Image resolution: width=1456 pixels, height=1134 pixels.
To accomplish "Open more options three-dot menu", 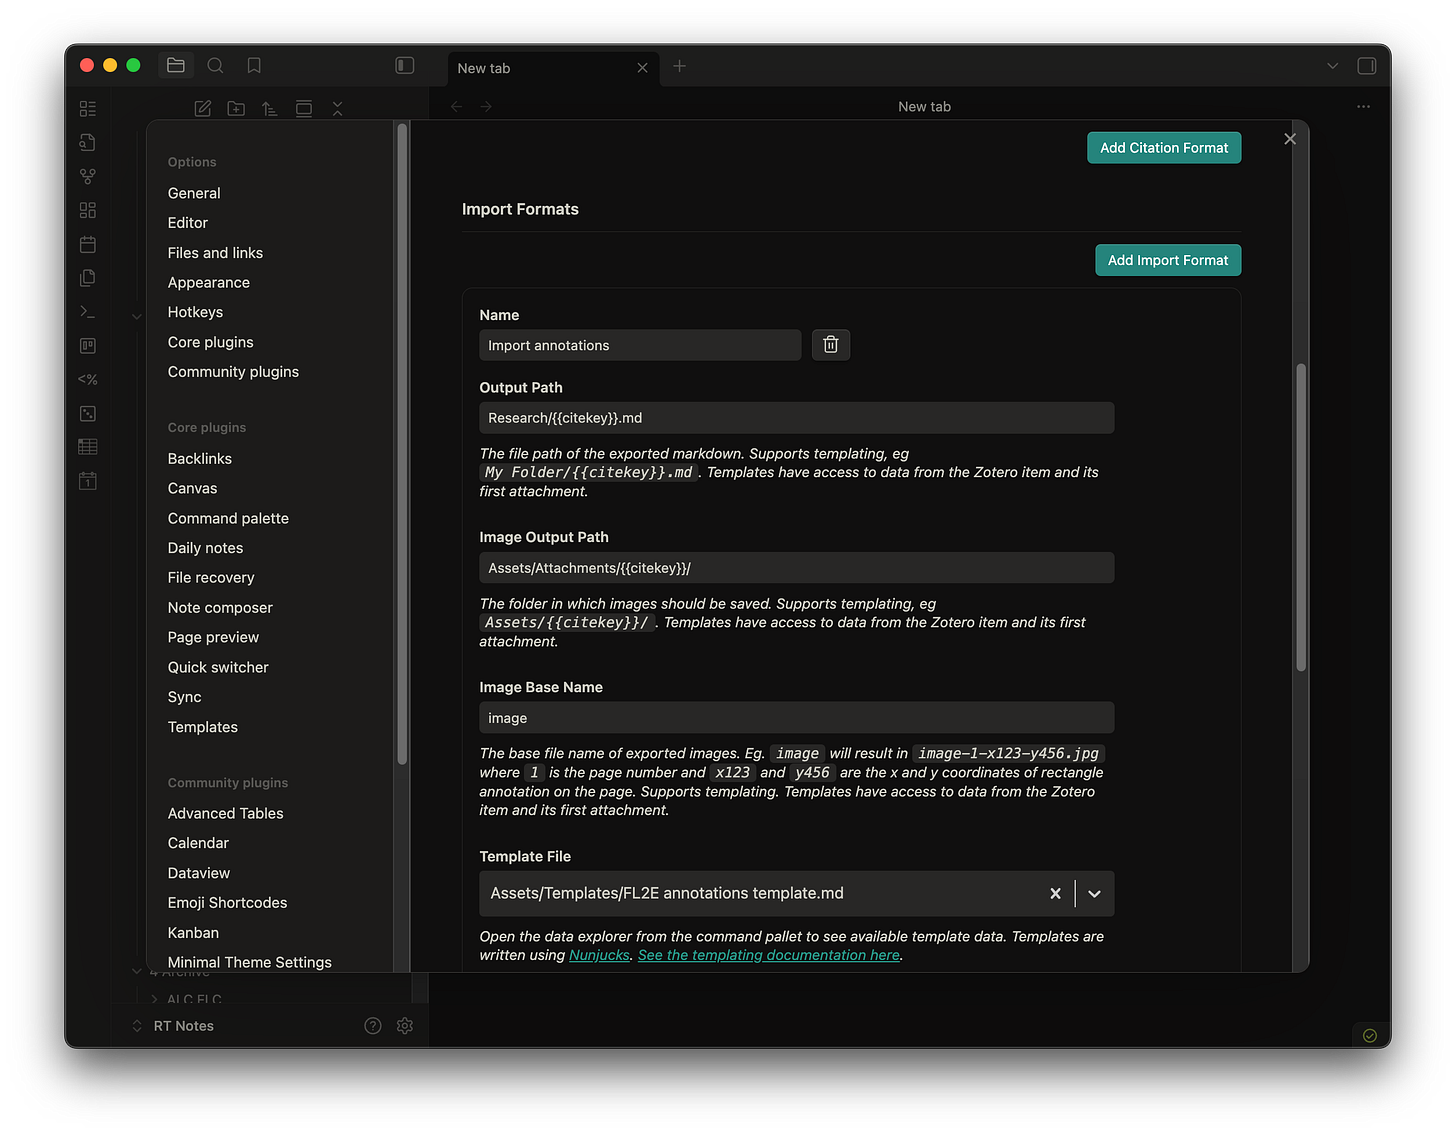I will coord(1363,107).
